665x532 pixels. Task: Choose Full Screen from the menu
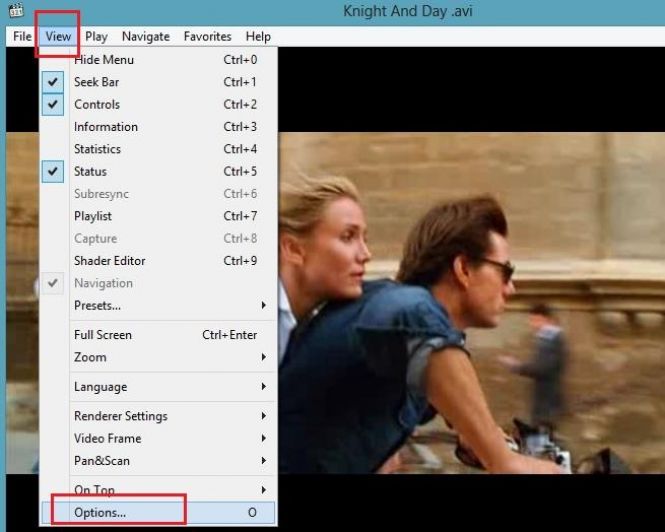pyautogui.click(x=158, y=335)
